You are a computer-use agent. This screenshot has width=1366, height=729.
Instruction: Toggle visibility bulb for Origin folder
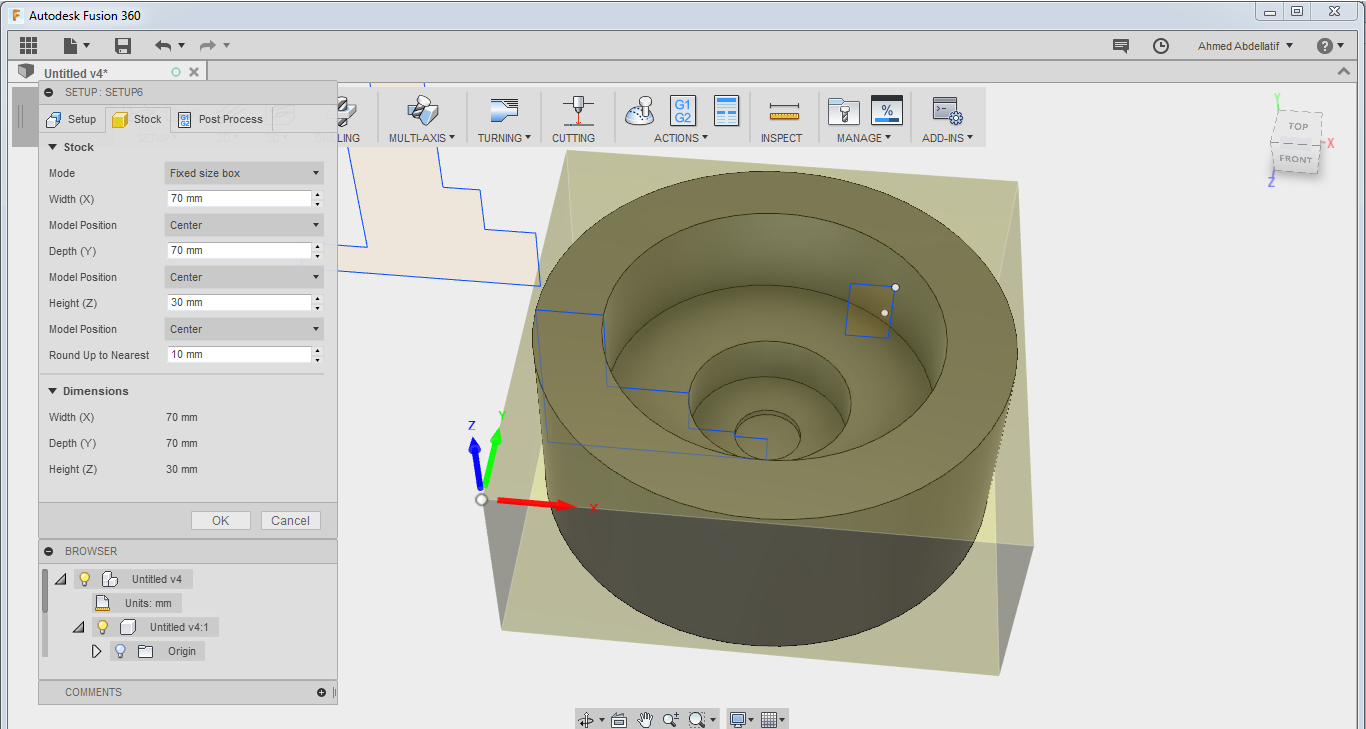point(120,651)
